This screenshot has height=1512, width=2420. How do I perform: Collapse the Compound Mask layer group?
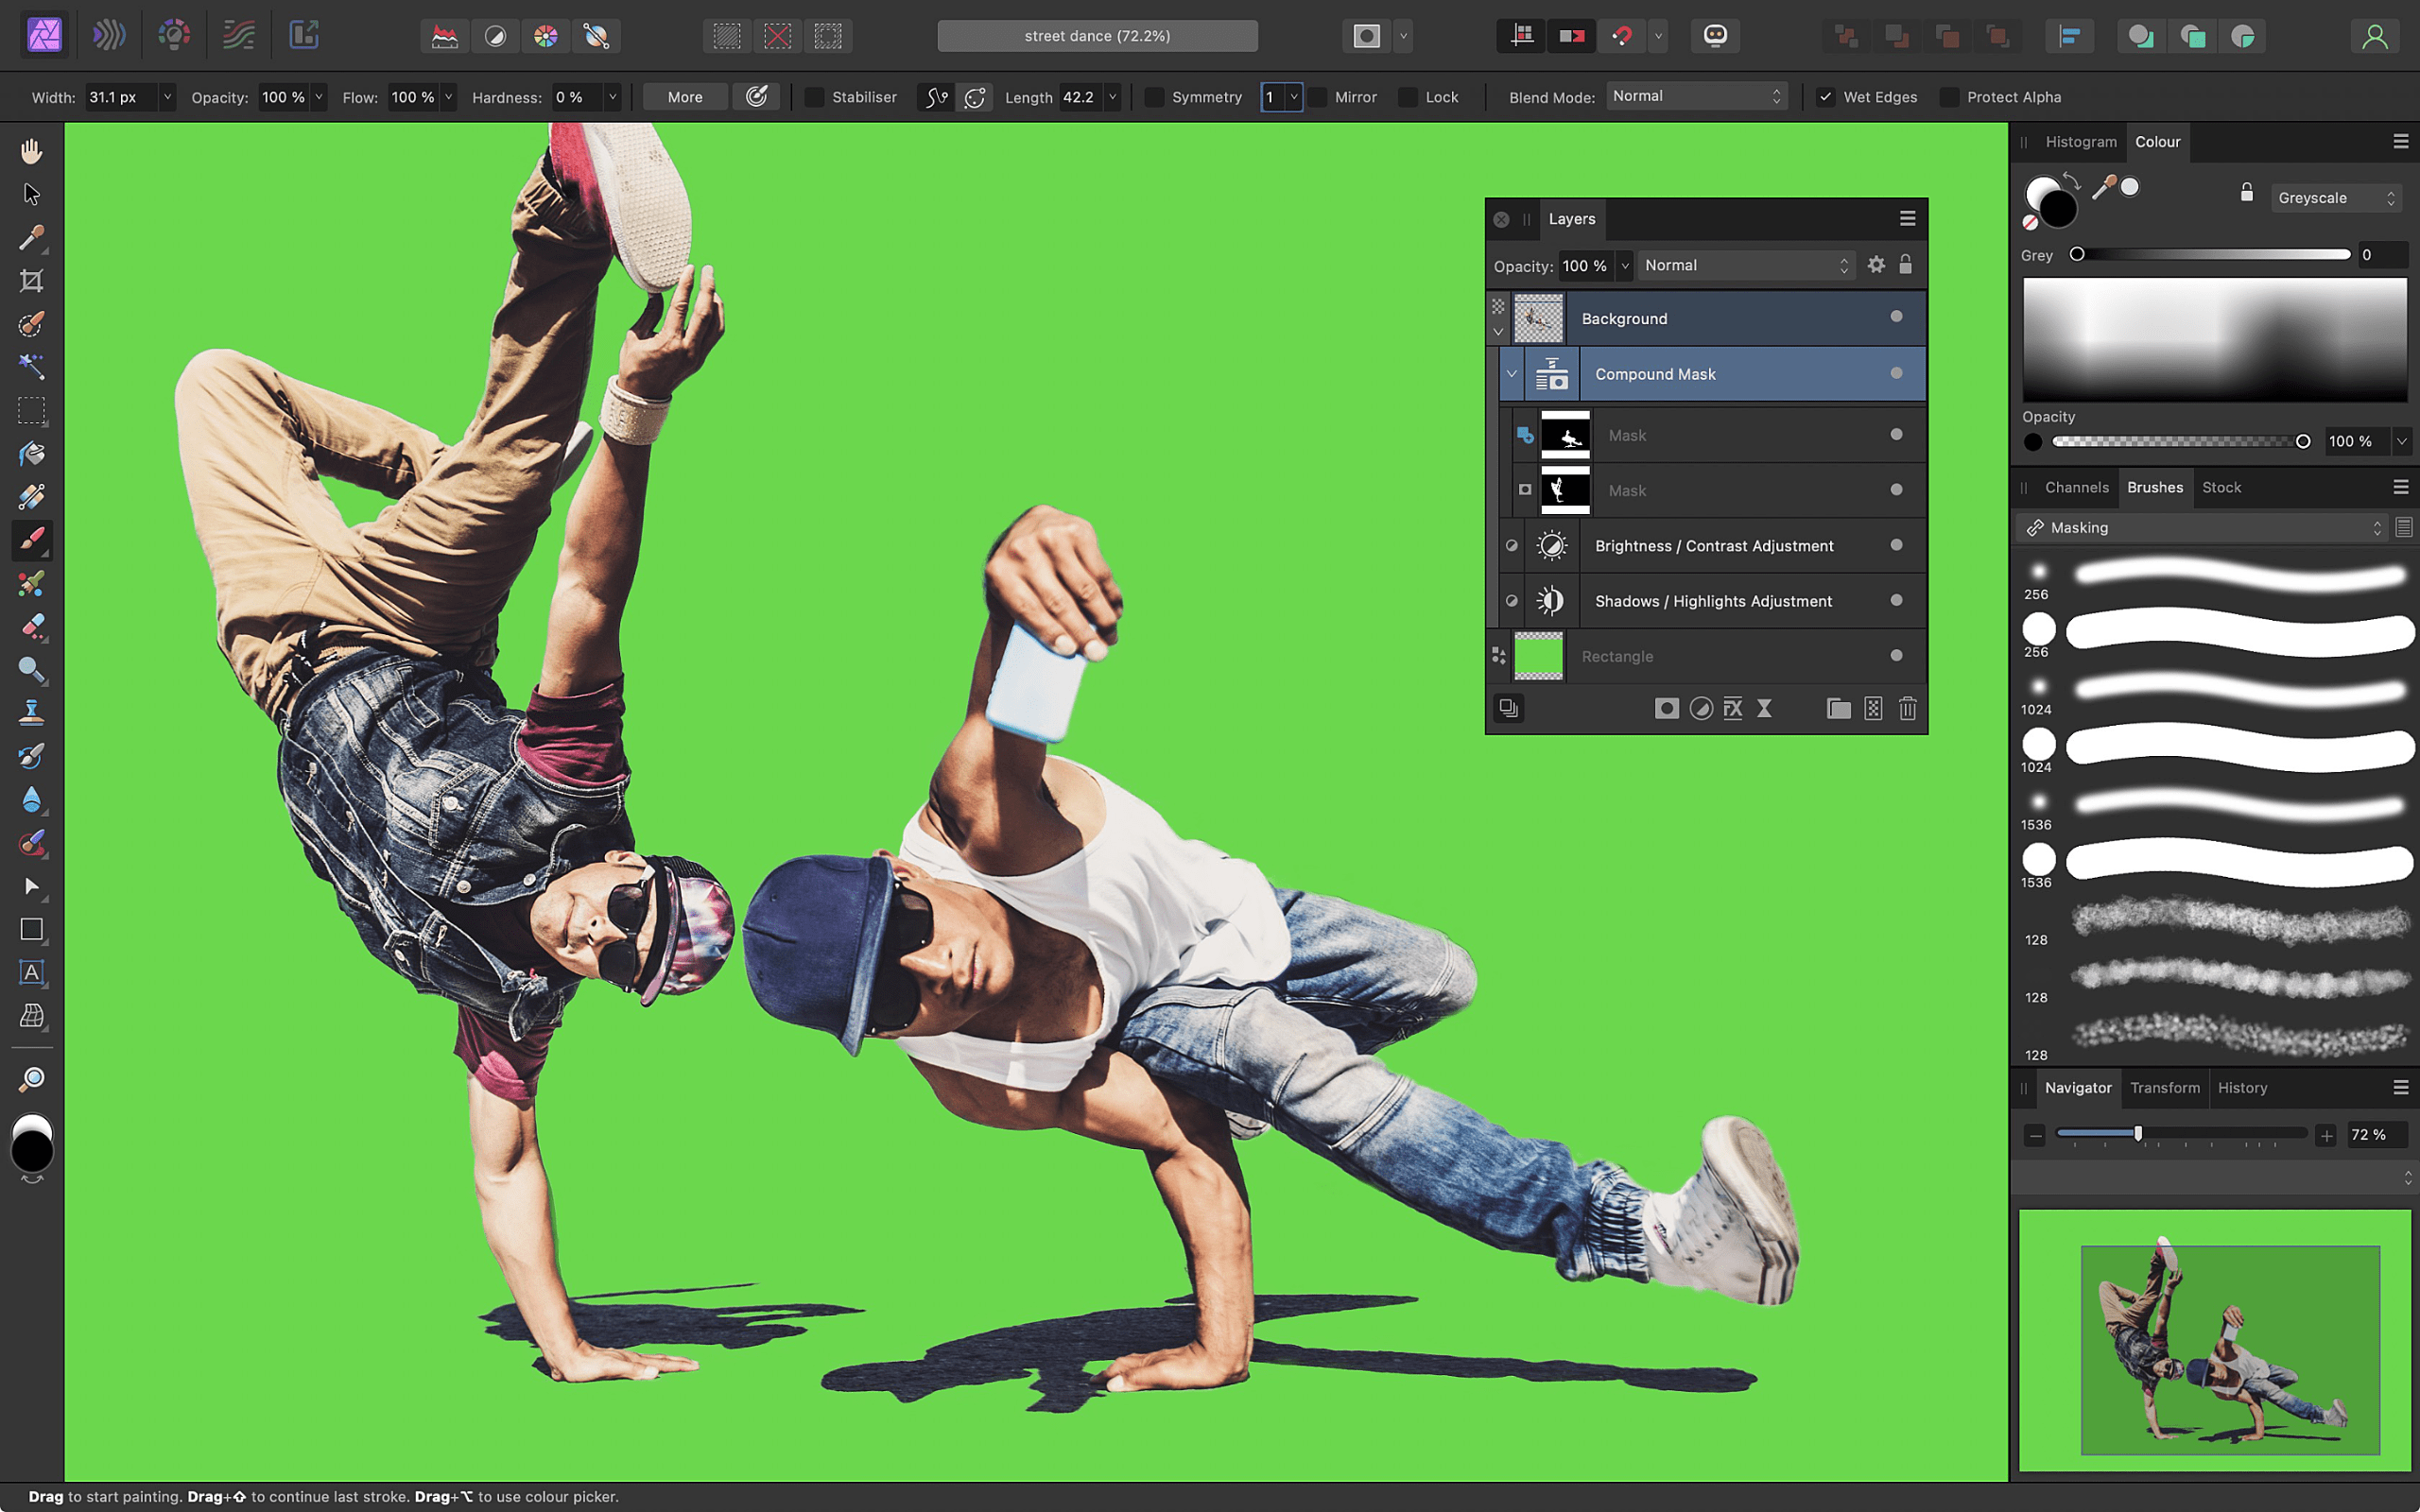pos(1511,373)
